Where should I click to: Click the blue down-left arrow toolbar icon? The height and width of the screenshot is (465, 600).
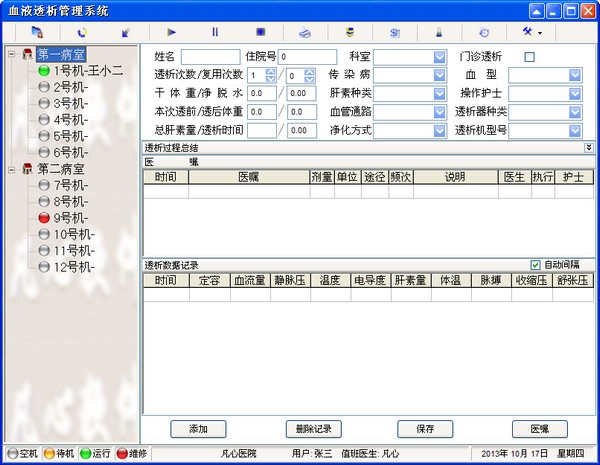(x=126, y=33)
